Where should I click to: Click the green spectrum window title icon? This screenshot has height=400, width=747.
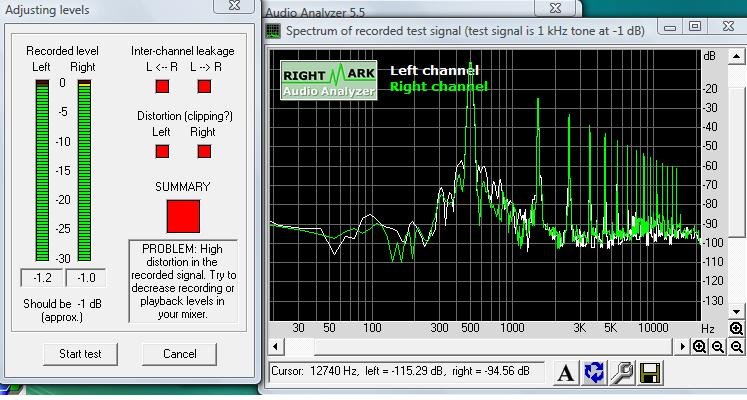click(273, 31)
